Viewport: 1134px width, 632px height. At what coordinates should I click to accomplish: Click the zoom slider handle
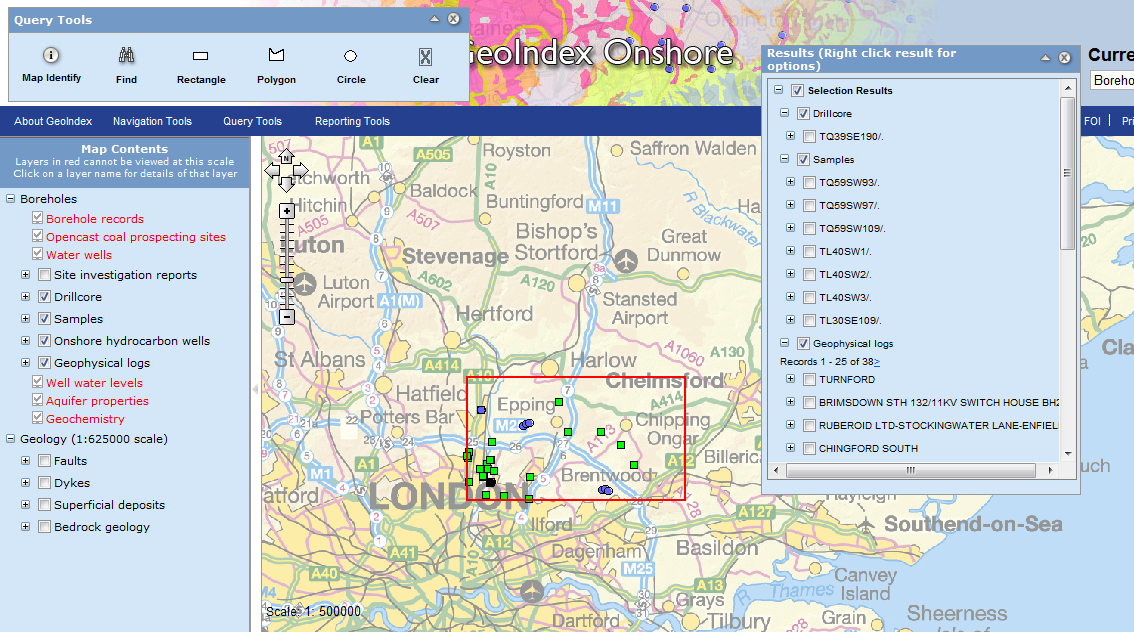[287, 280]
